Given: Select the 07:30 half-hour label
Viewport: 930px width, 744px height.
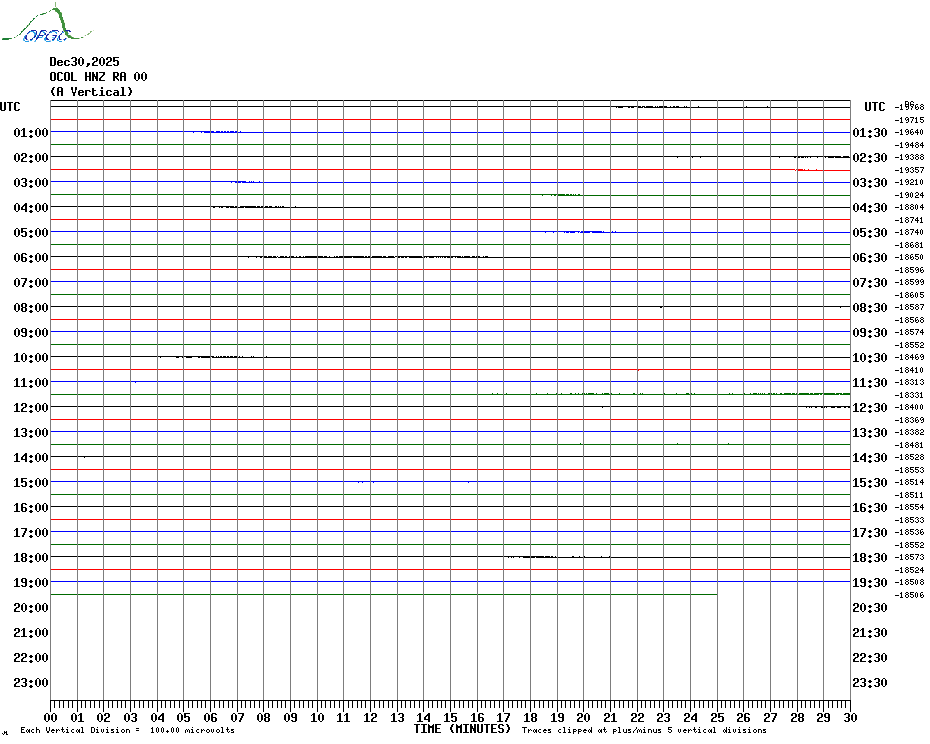Looking at the screenshot, I should (x=870, y=282).
